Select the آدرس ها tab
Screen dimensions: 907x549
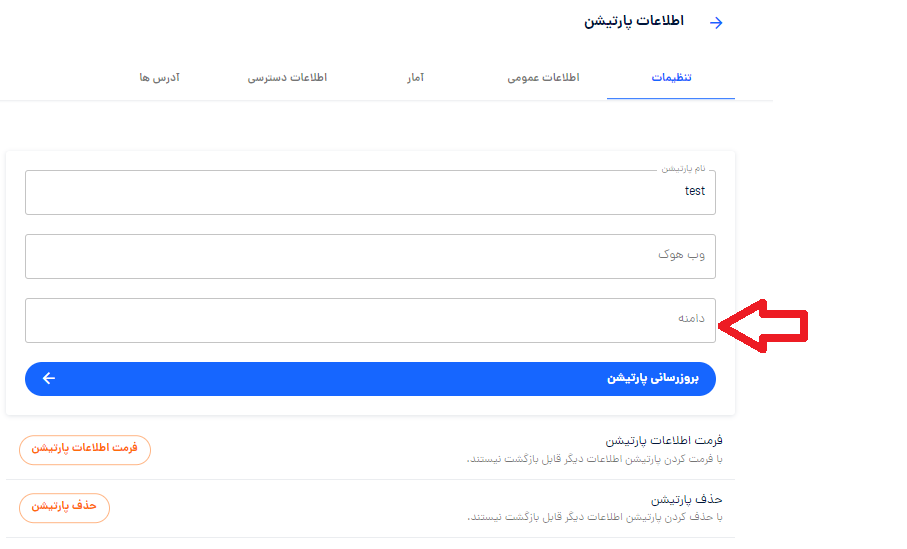(160, 78)
